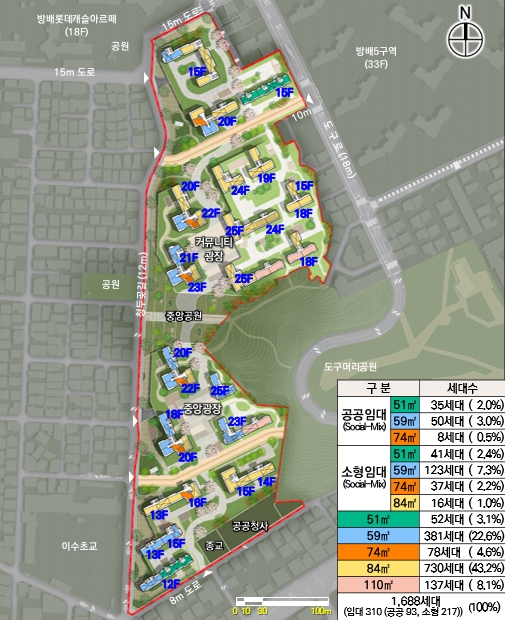
Task: Click the 84㎡ yellow legend row
Action: point(422,568)
